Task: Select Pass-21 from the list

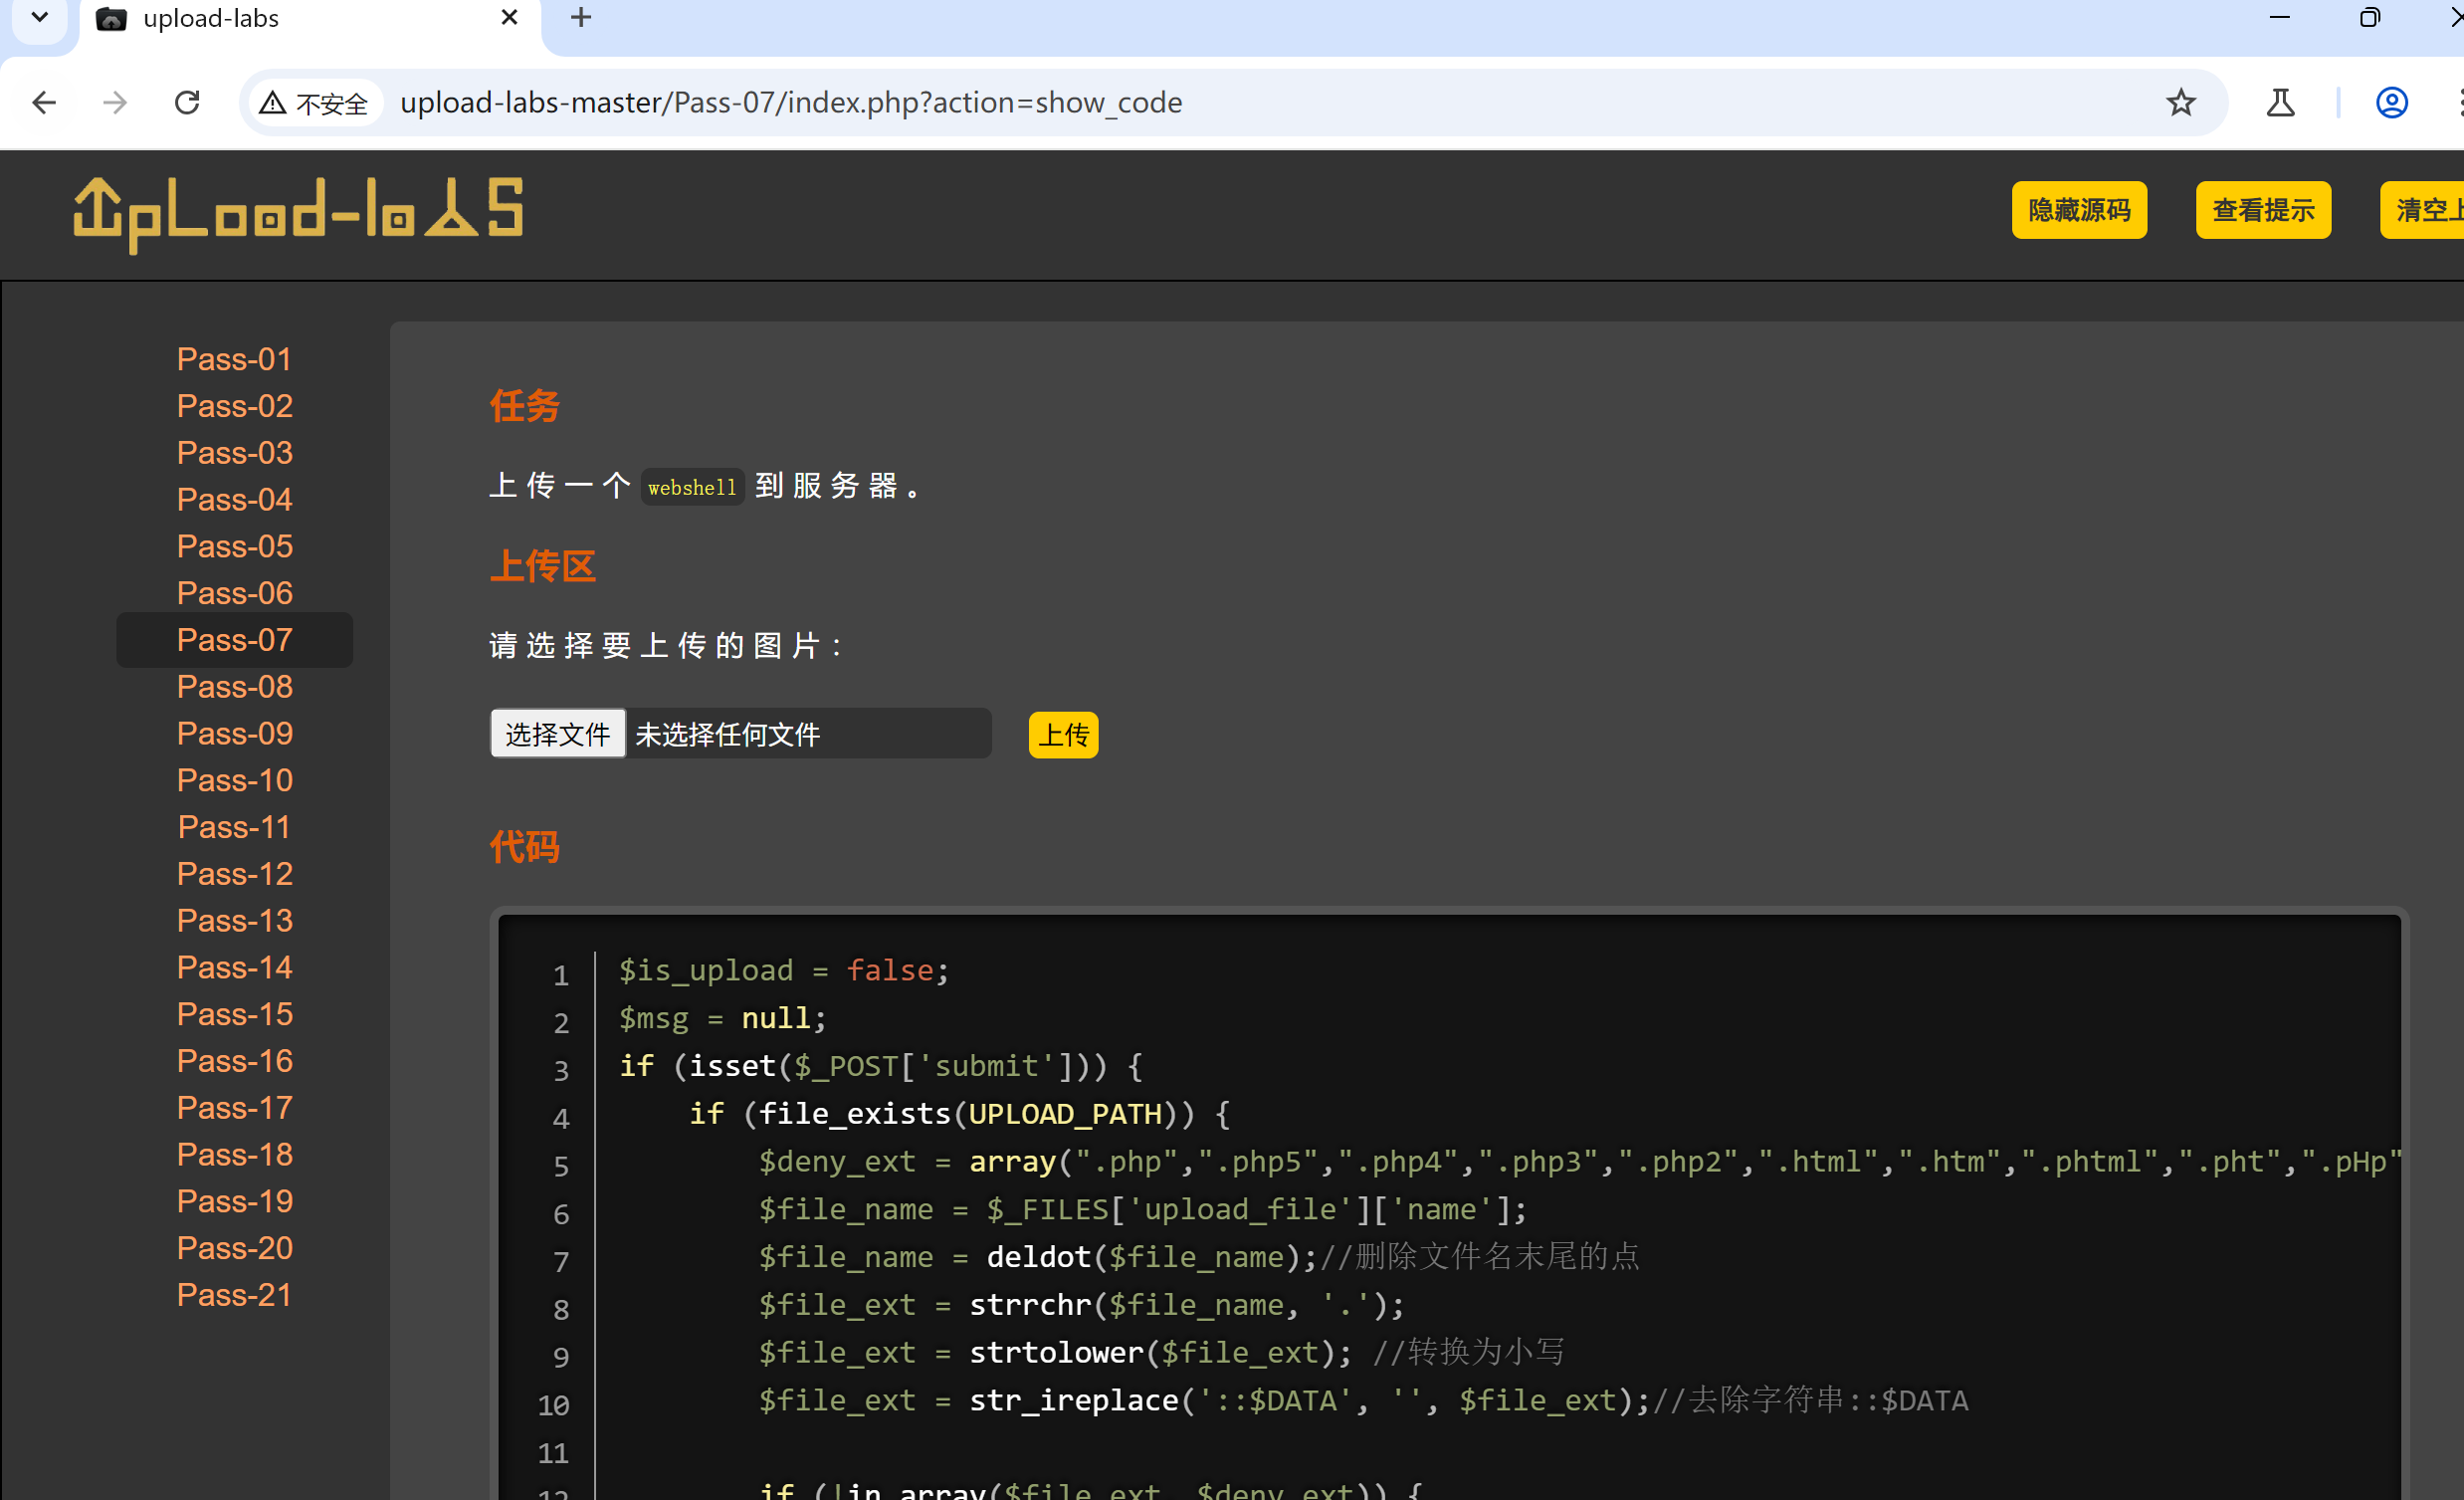Action: coord(234,1295)
